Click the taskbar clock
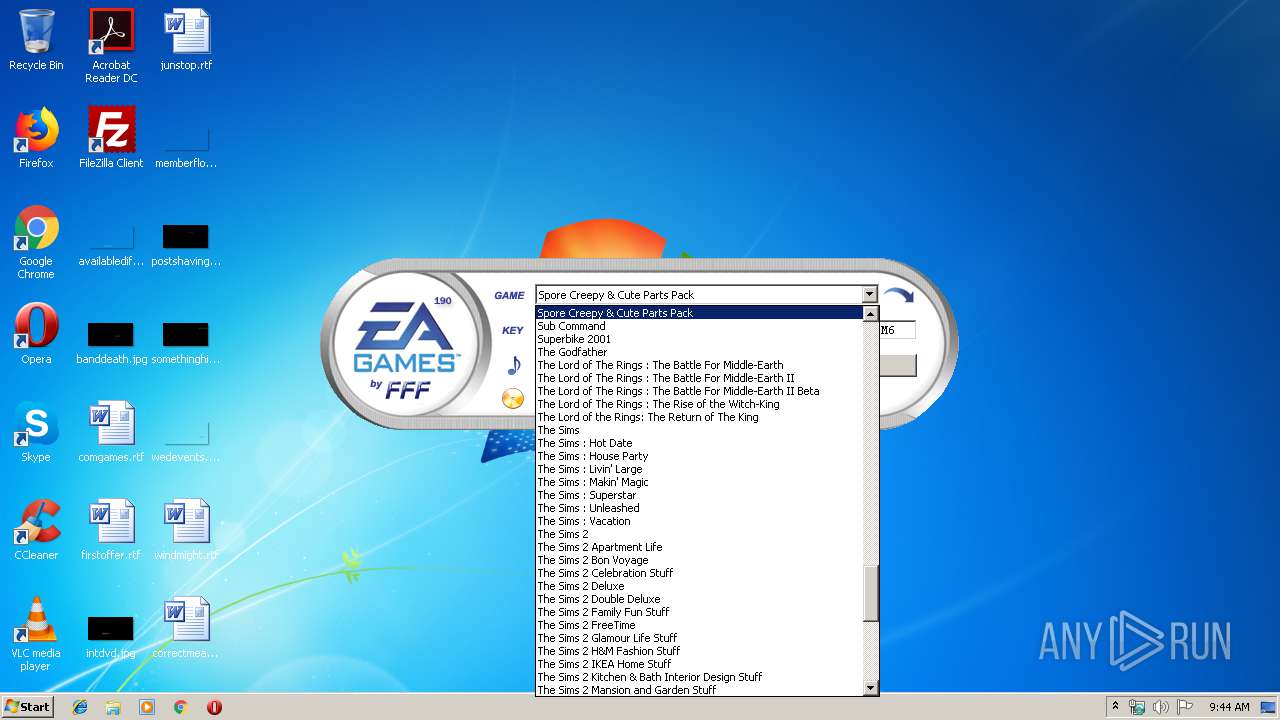Screen dimensions: 1280x720 click(1228, 707)
